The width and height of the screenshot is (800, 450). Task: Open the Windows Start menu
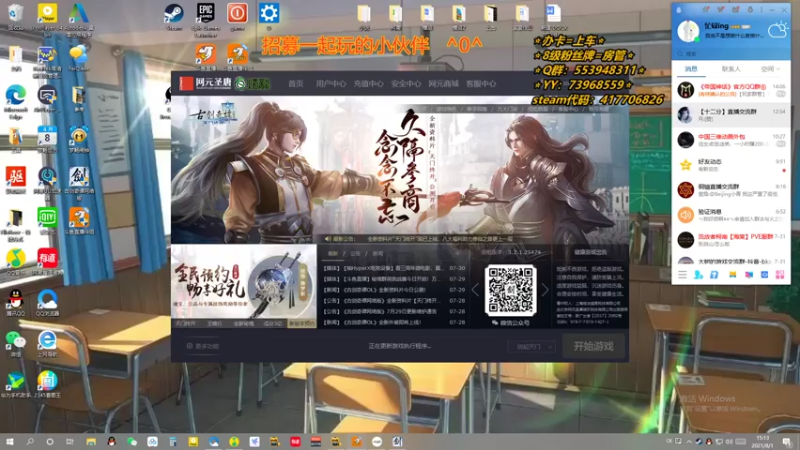(x=9, y=442)
